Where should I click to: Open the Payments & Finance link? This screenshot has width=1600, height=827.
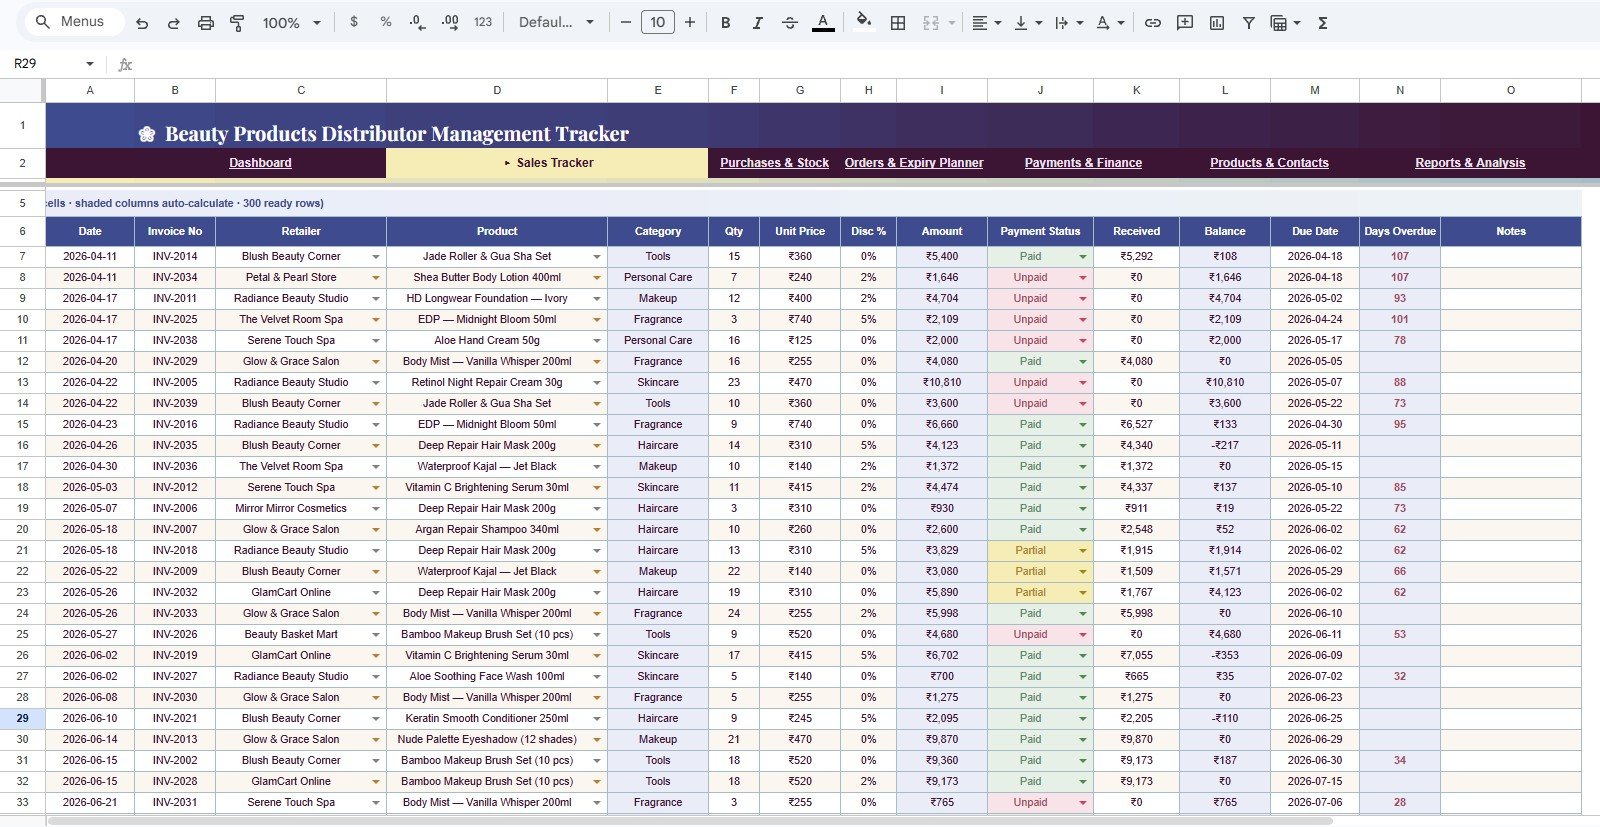tap(1083, 163)
